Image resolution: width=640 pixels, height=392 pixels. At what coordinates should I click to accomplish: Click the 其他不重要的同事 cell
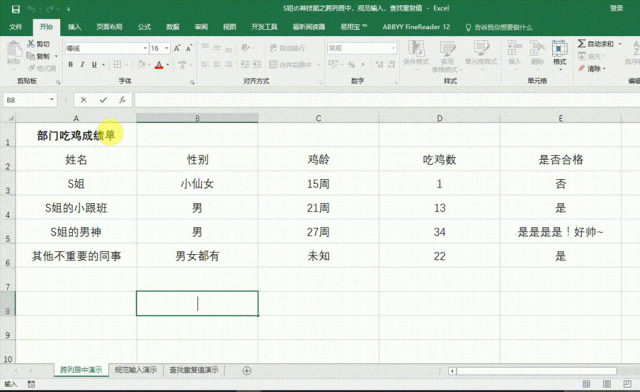coord(76,256)
